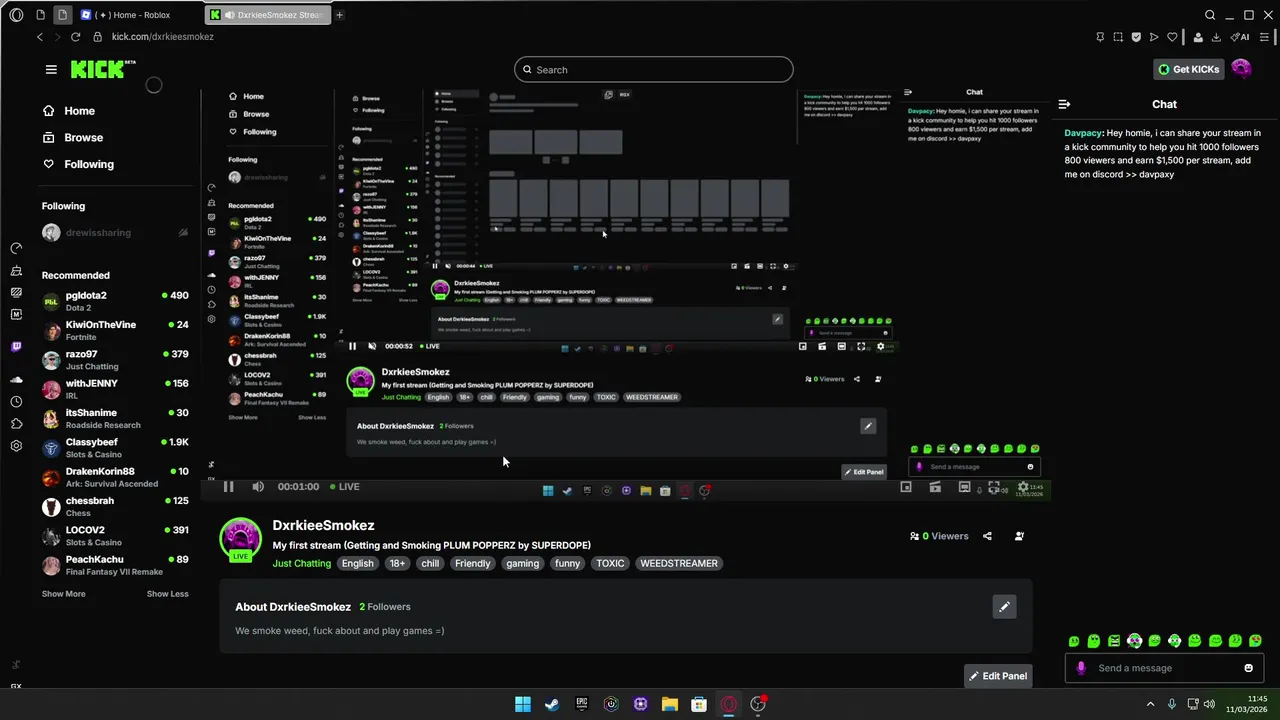Image resolution: width=1280 pixels, height=720 pixels.
Task: Click the address bar URL
Action: 162,37
